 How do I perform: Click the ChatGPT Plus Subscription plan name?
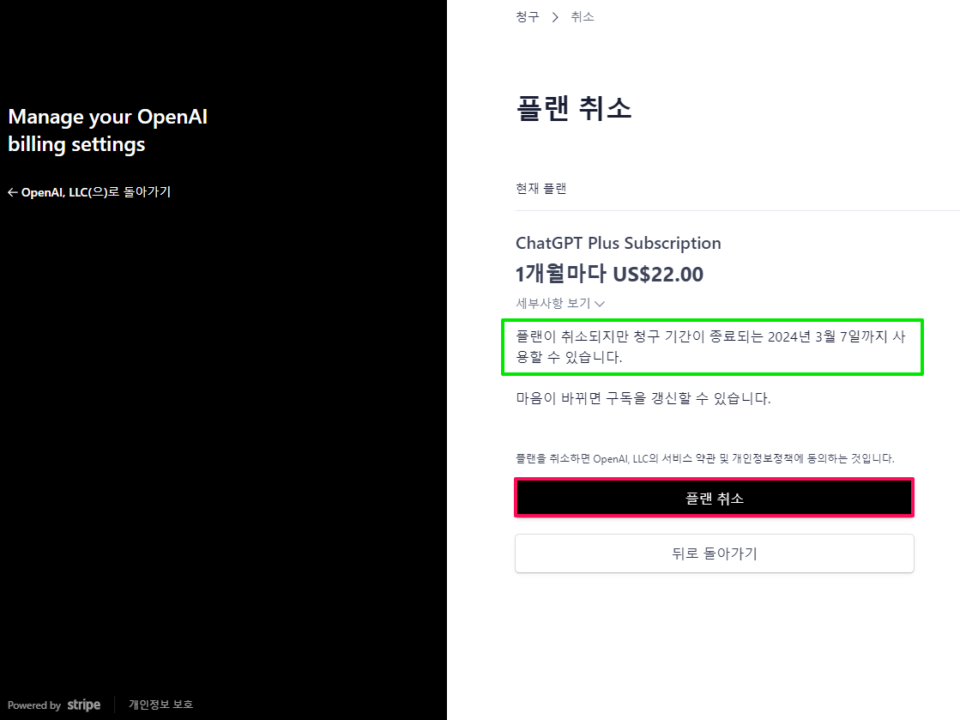tap(618, 243)
